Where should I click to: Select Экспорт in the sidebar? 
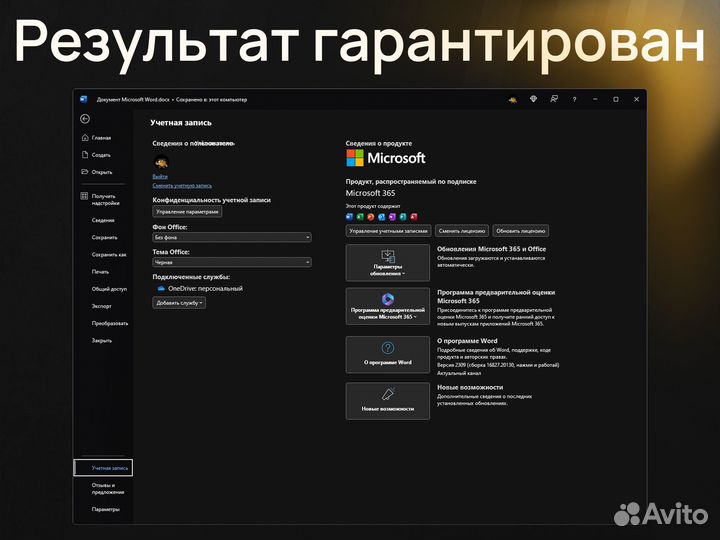[x=101, y=306]
